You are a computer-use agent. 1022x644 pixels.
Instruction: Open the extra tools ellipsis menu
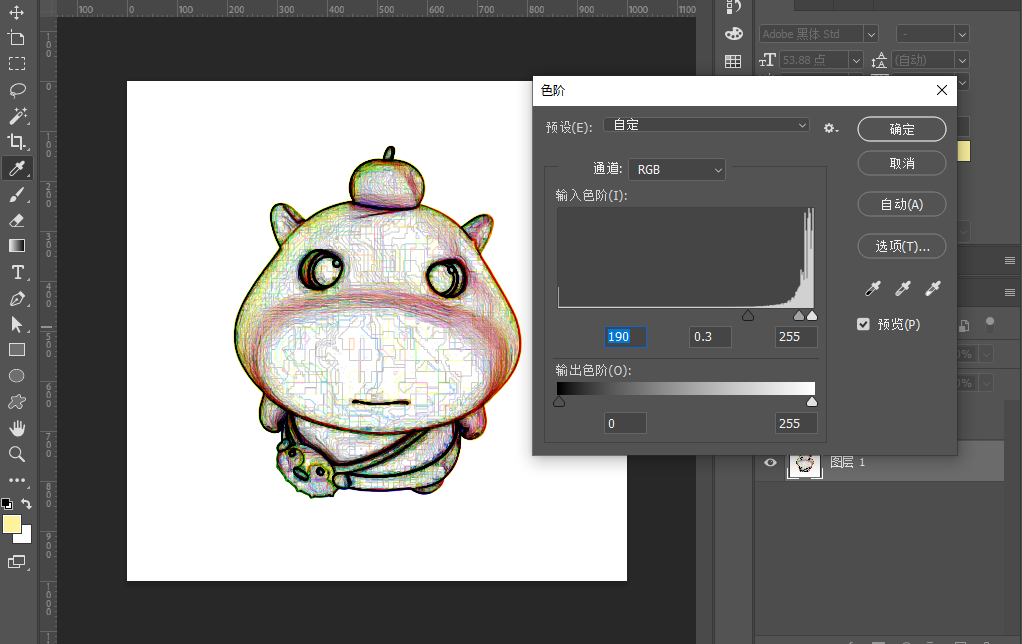(x=17, y=480)
